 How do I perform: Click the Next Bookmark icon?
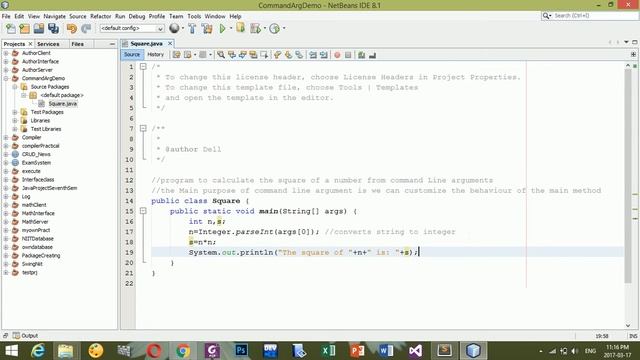[289, 55]
